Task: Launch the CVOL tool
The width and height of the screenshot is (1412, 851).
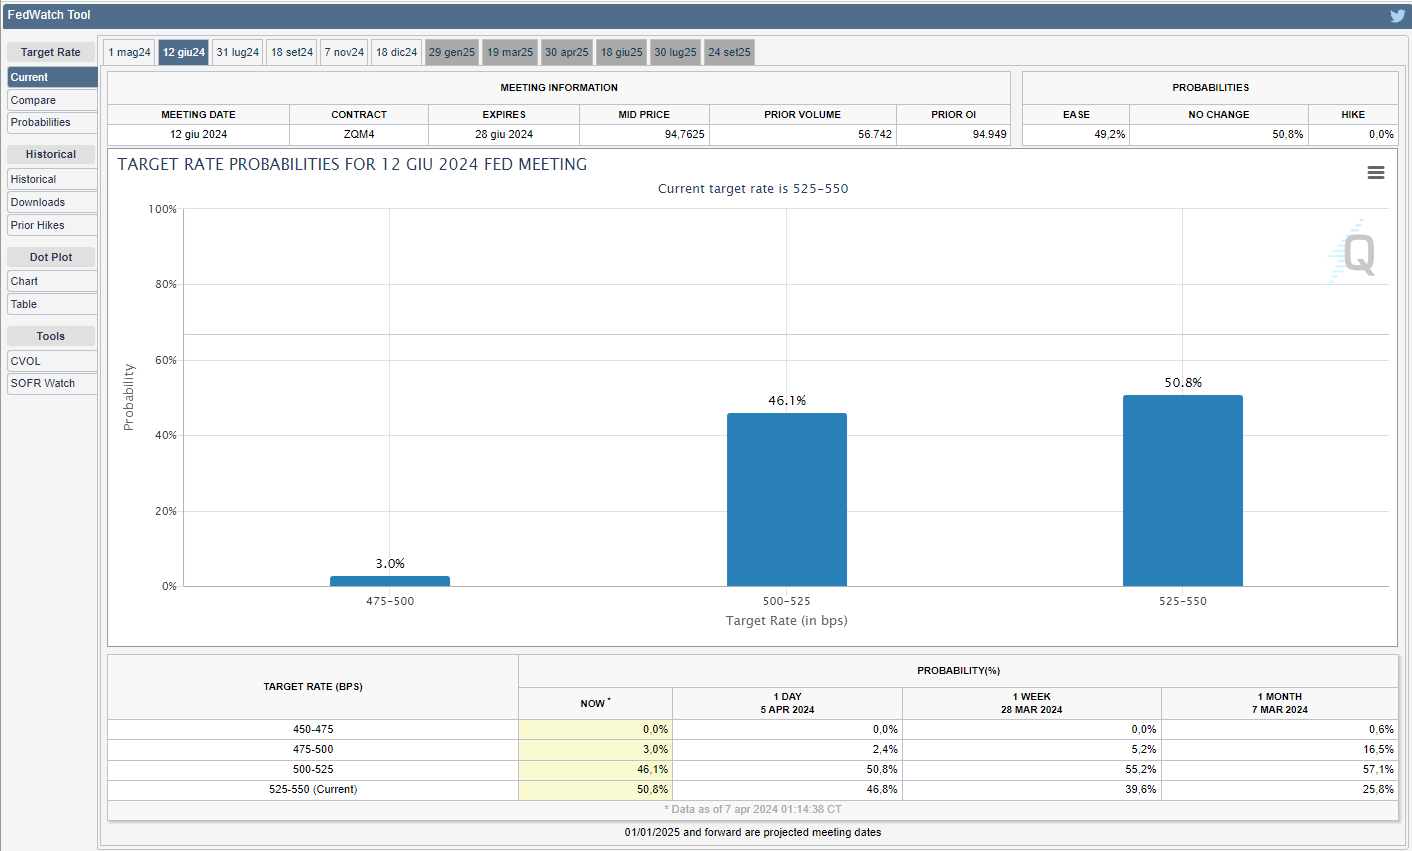Action: [52, 361]
